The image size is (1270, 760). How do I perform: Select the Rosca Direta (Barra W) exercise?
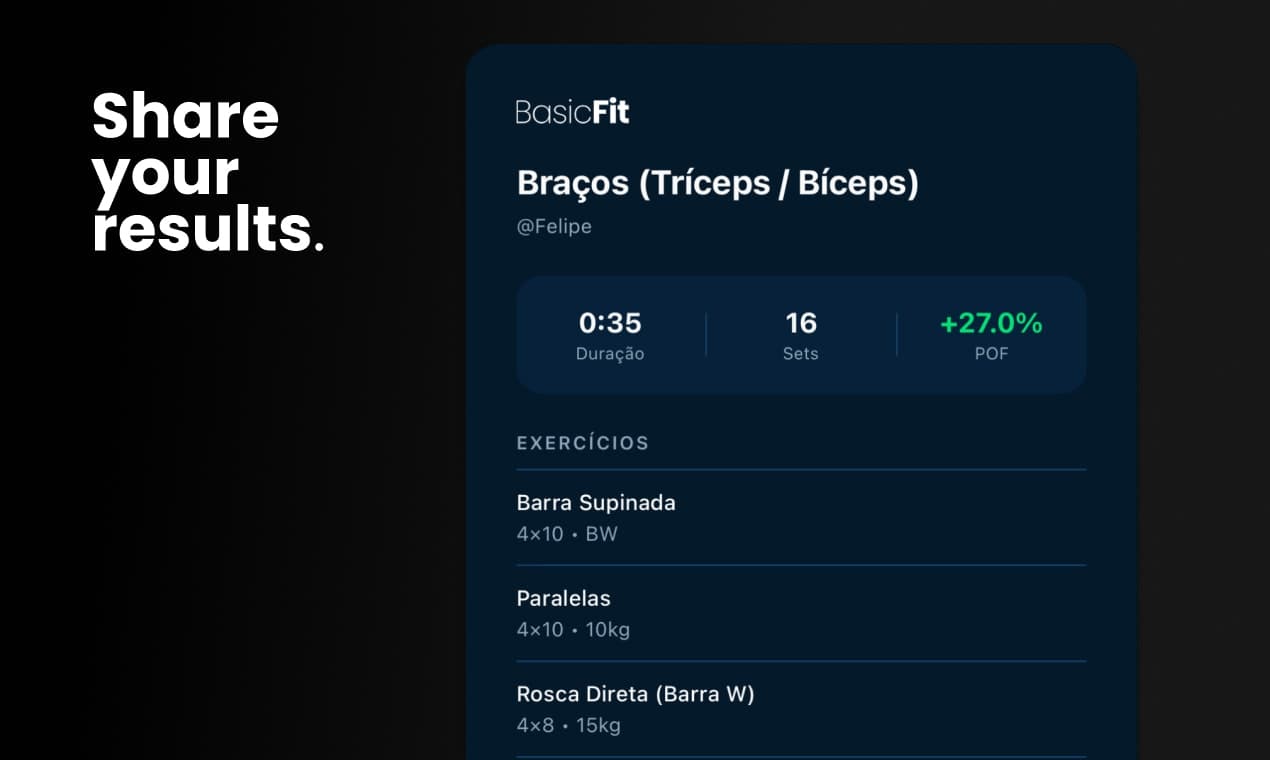pyautogui.click(x=636, y=694)
